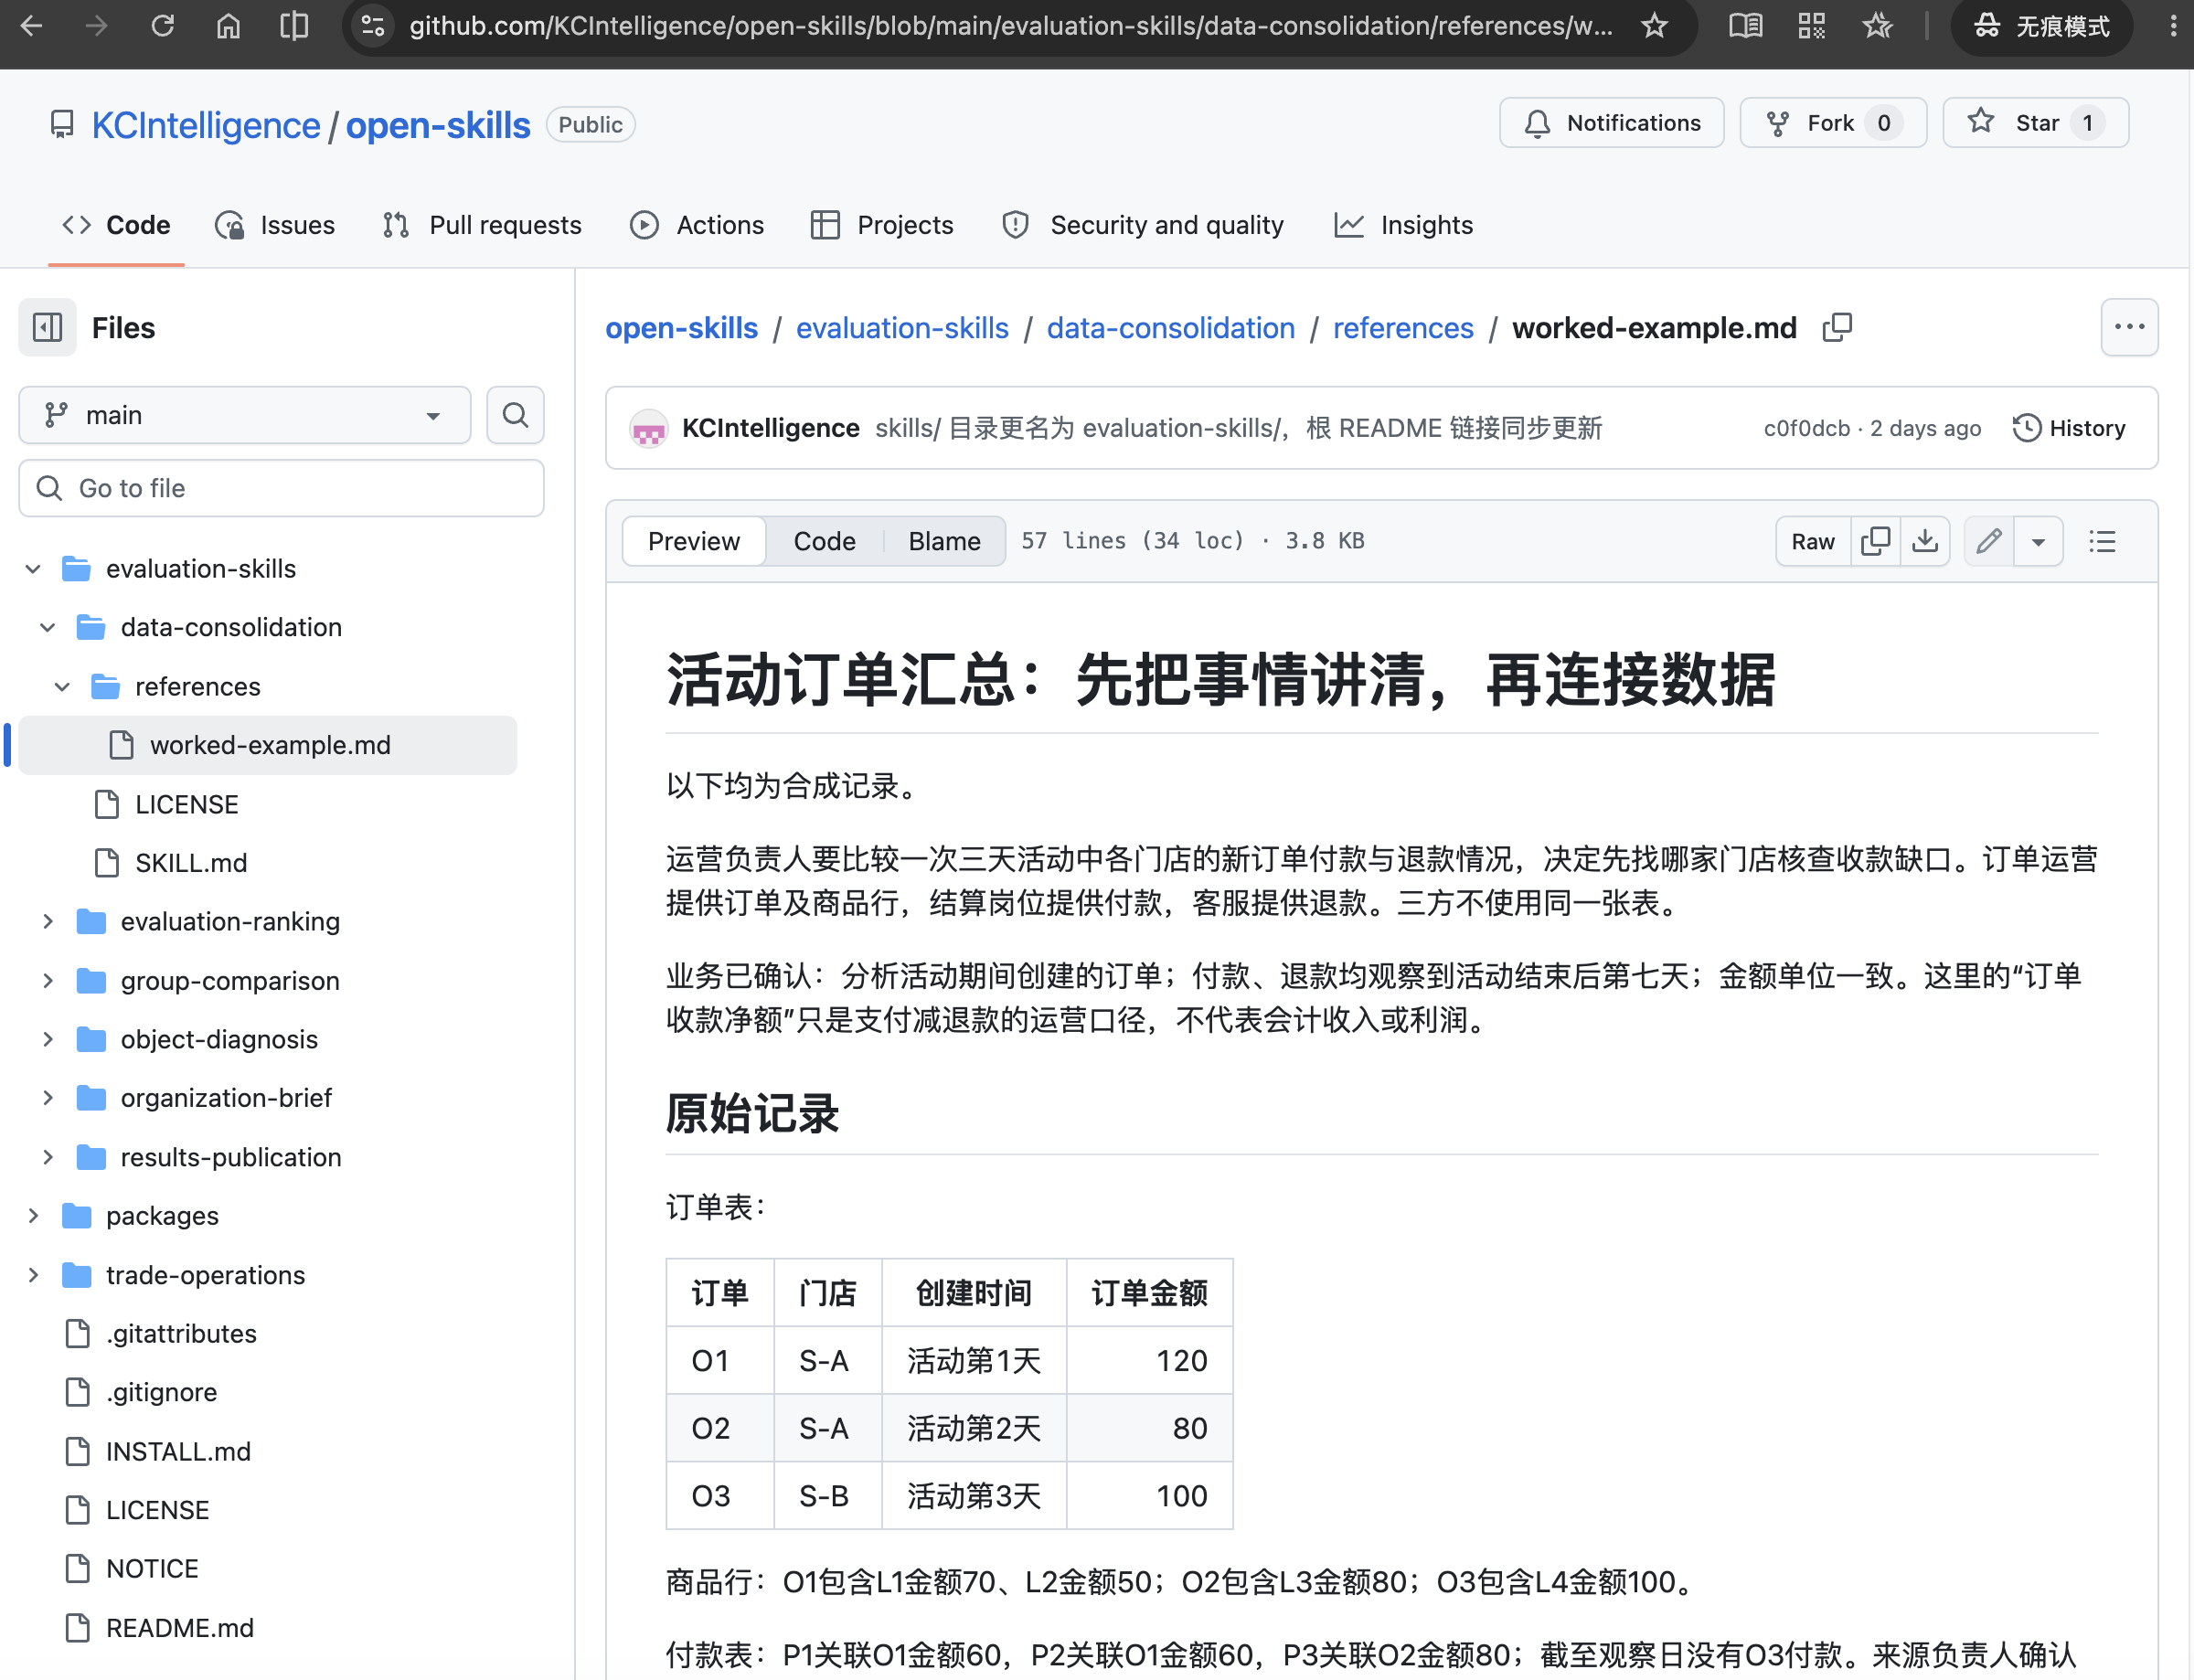Reload the browser page
Image resolution: width=2194 pixels, height=1680 pixels.
pyautogui.click(x=162, y=26)
